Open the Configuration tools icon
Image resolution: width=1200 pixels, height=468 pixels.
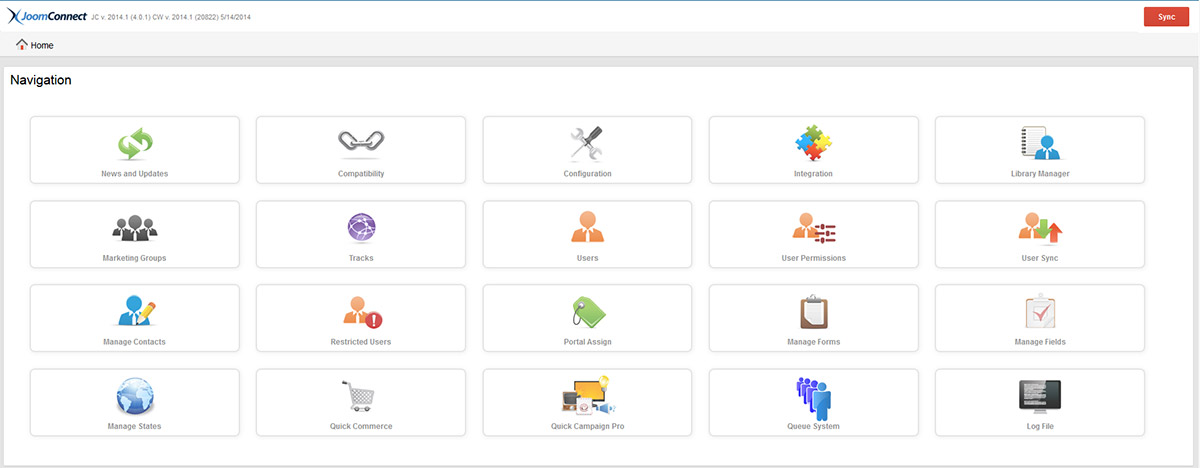(587, 144)
